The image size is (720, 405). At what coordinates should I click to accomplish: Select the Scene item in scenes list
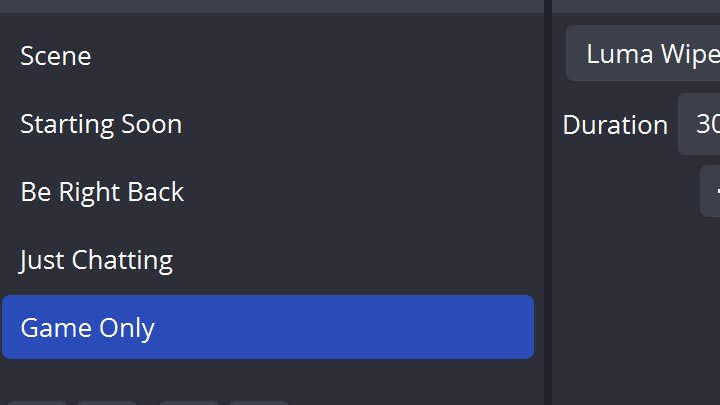[56, 56]
